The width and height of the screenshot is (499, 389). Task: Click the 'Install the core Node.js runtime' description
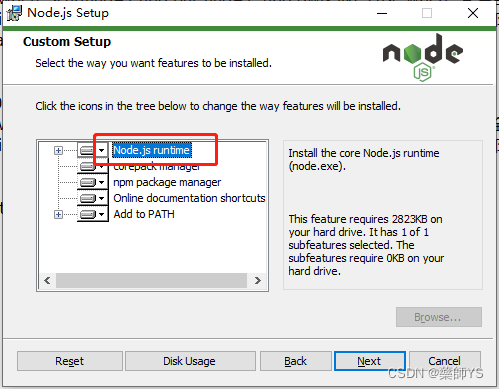tap(364, 159)
